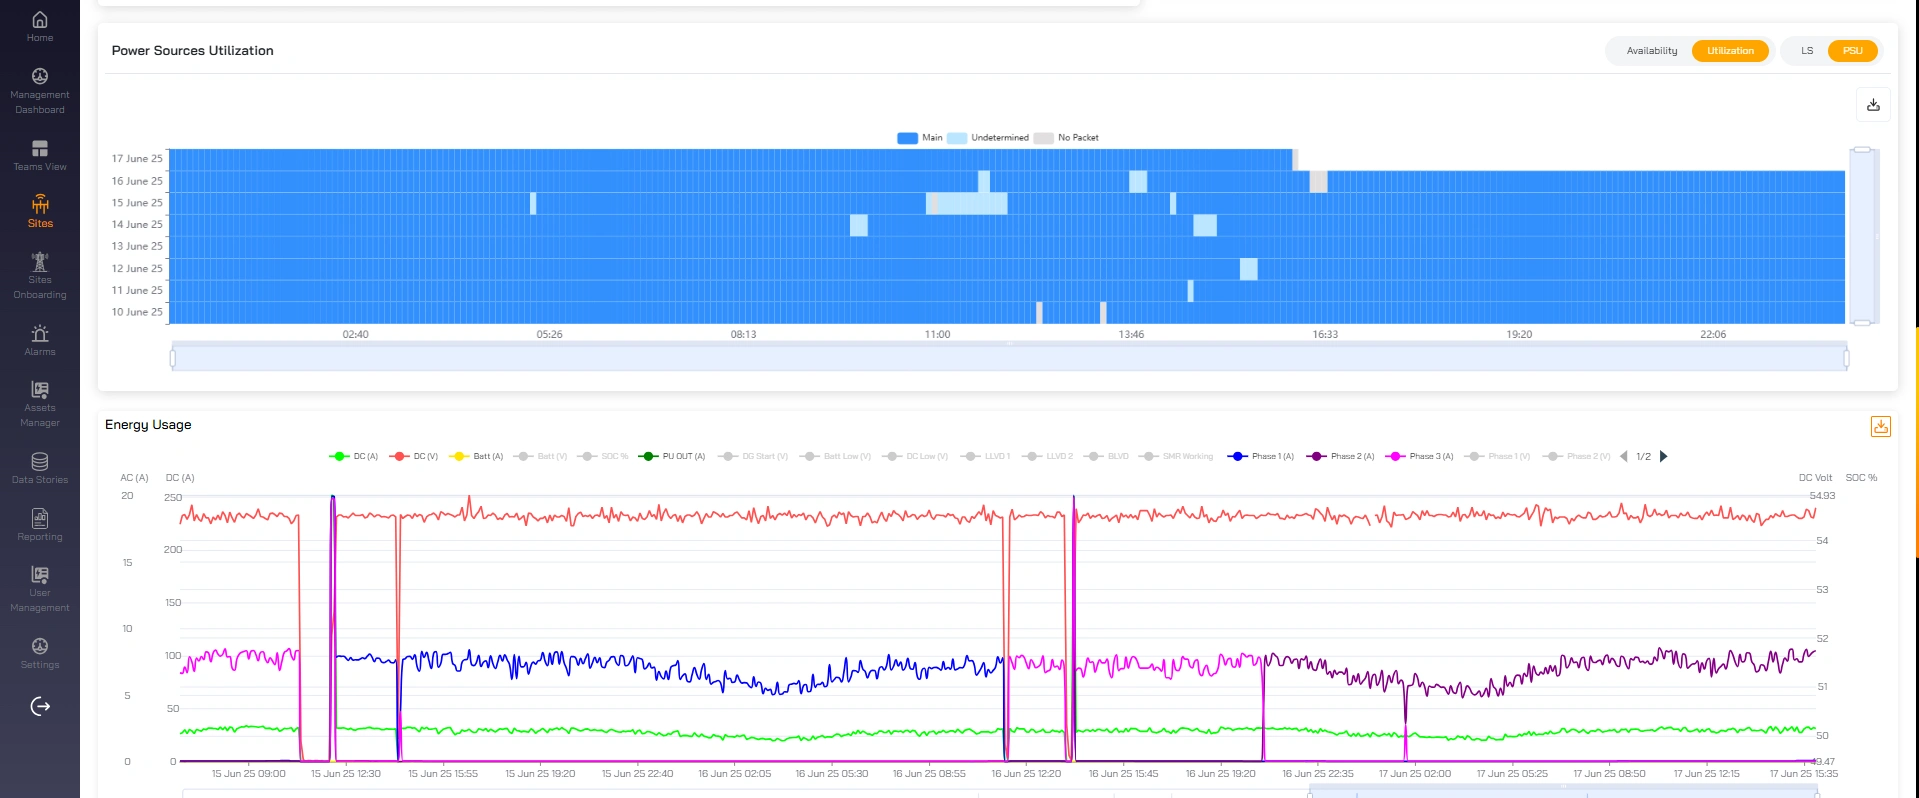Screen dimensions: 1919x798
Task: Show next legend page arrow
Action: click(1663, 456)
